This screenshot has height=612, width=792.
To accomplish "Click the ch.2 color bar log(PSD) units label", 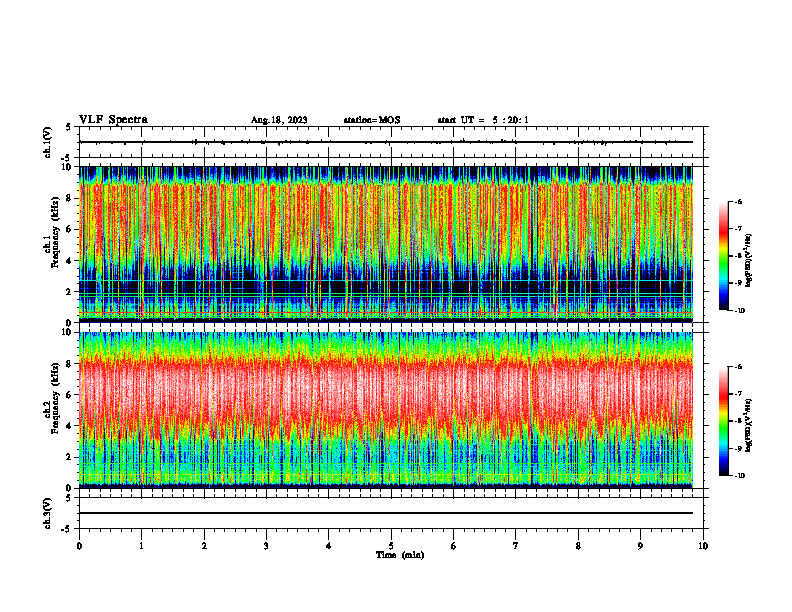I will pos(749,425).
